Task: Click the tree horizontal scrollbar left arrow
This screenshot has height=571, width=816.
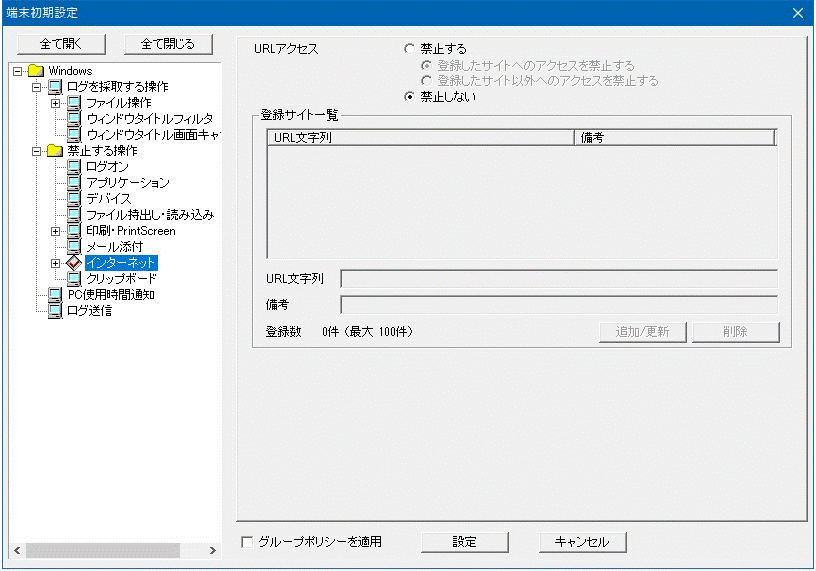Action: coord(17,550)
